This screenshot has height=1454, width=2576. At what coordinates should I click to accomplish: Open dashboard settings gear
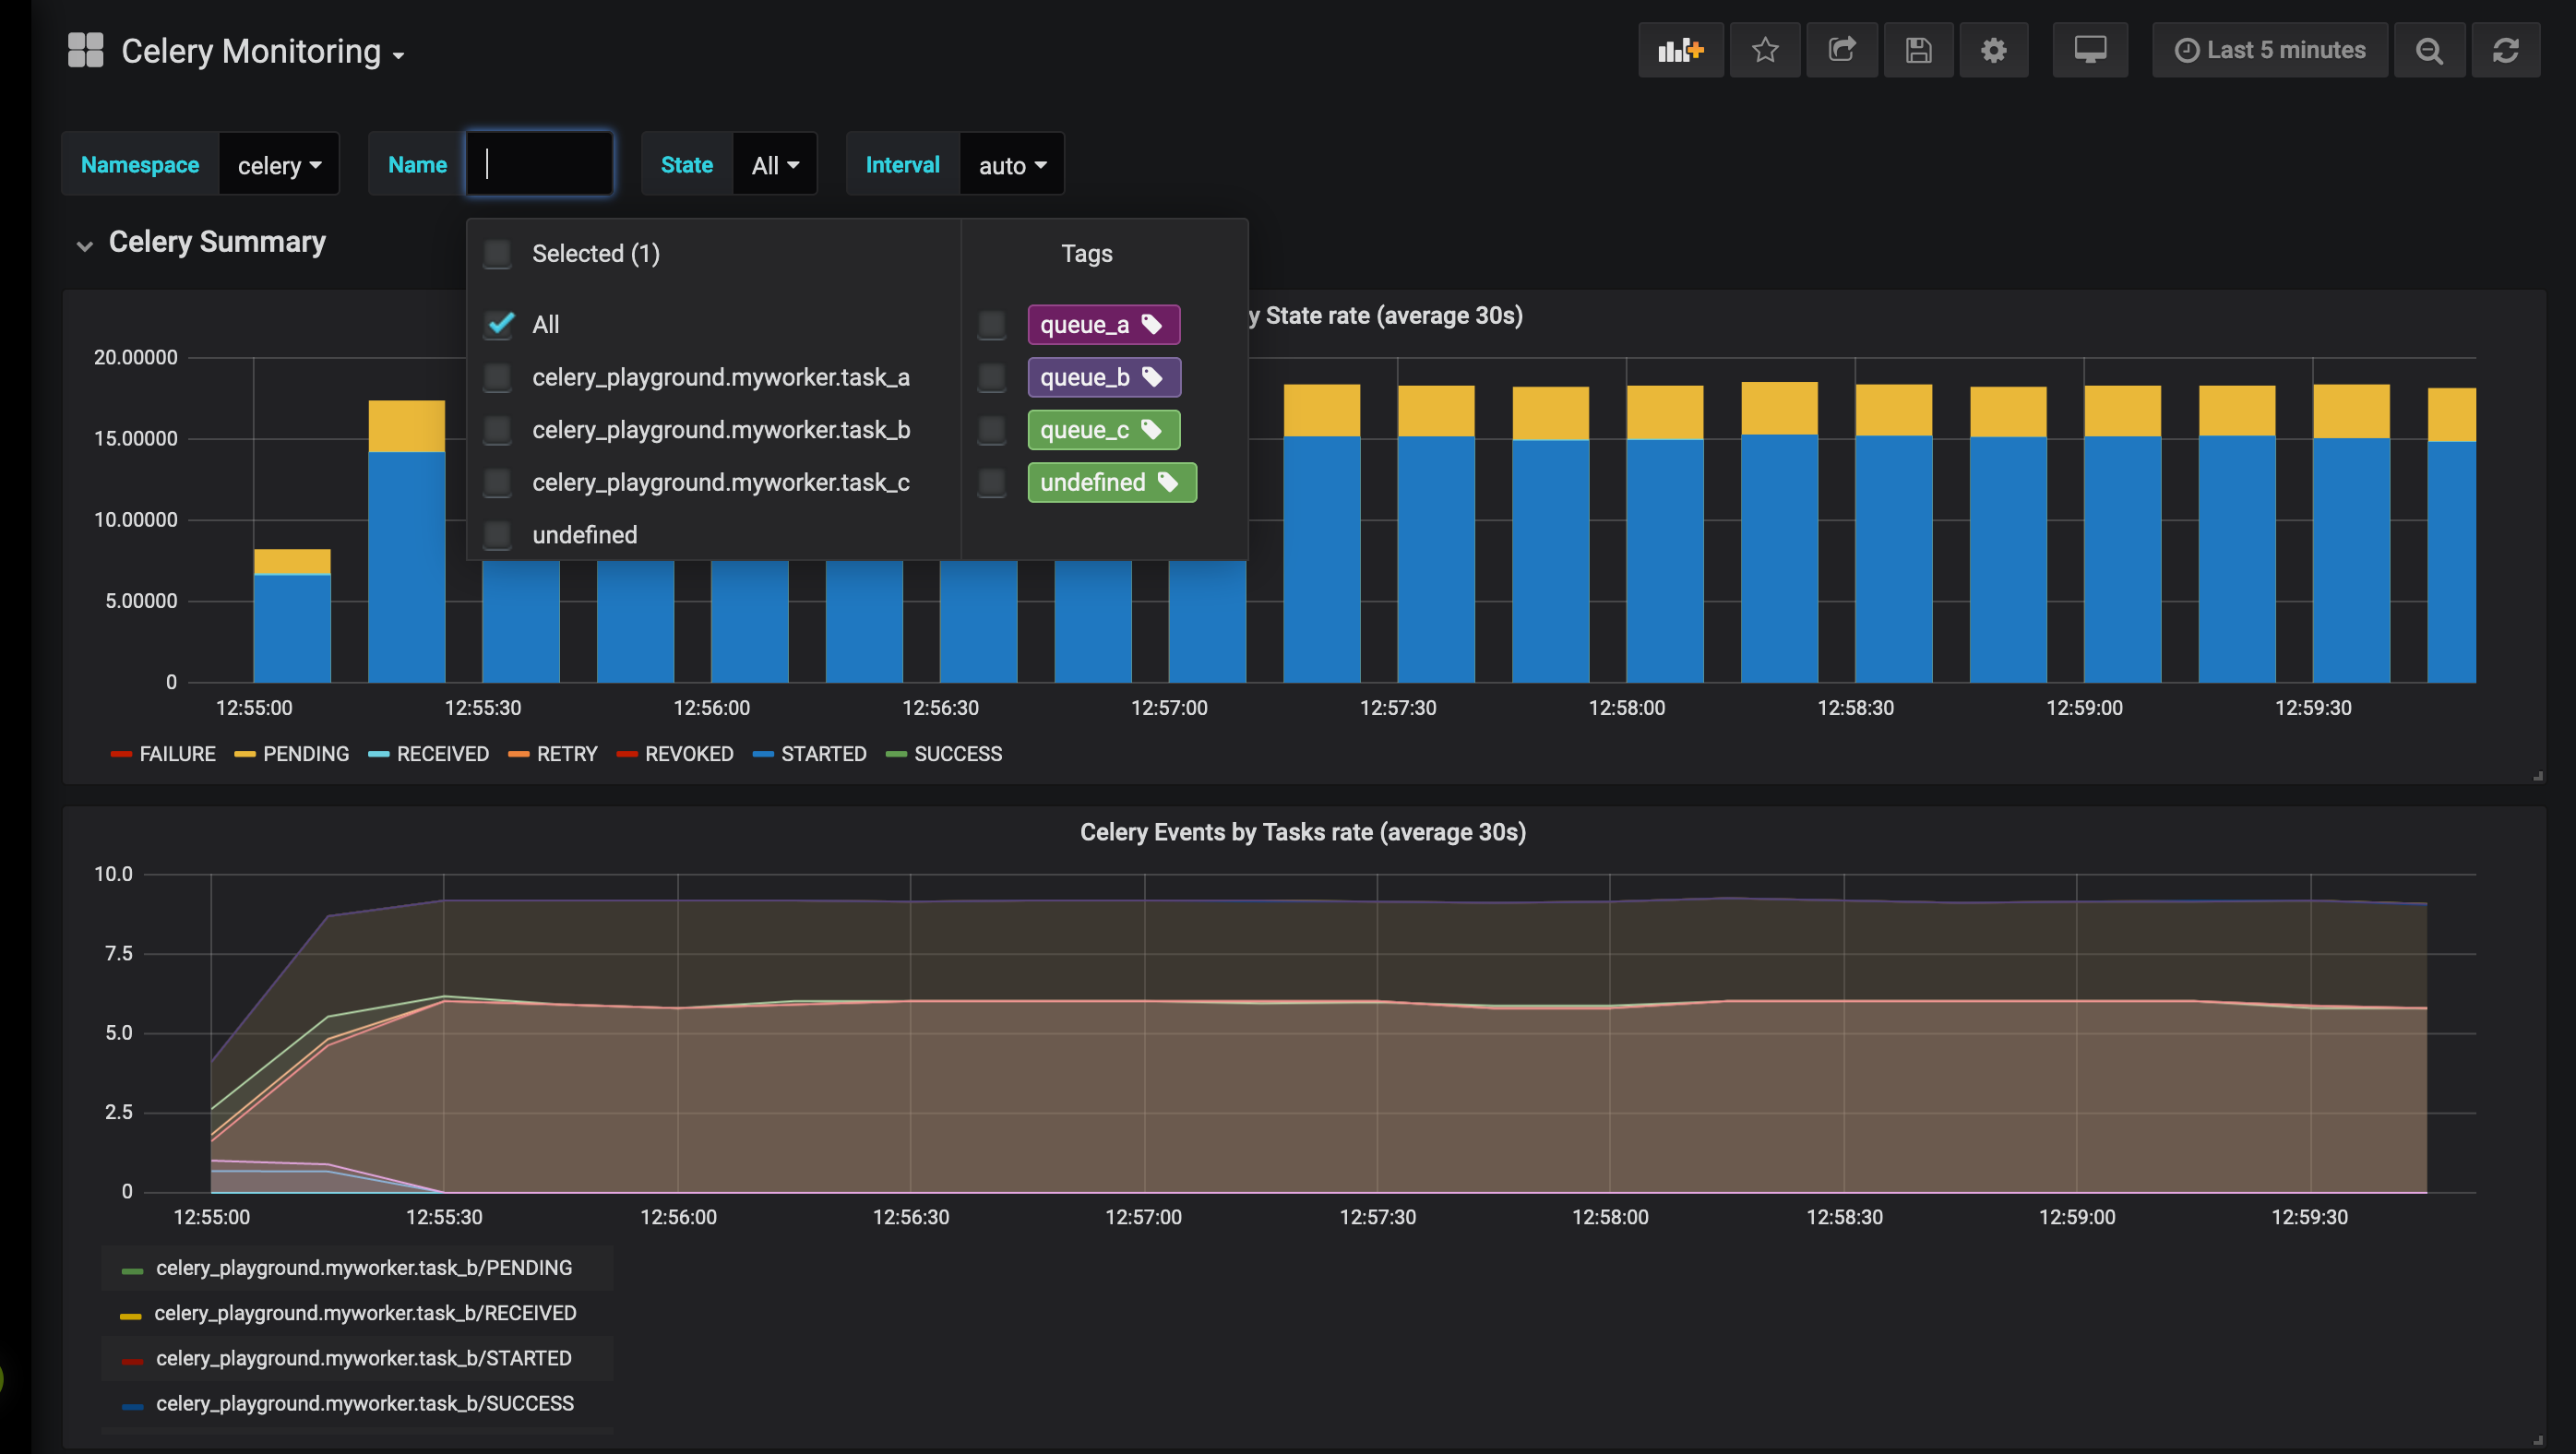click(1993, 50)
